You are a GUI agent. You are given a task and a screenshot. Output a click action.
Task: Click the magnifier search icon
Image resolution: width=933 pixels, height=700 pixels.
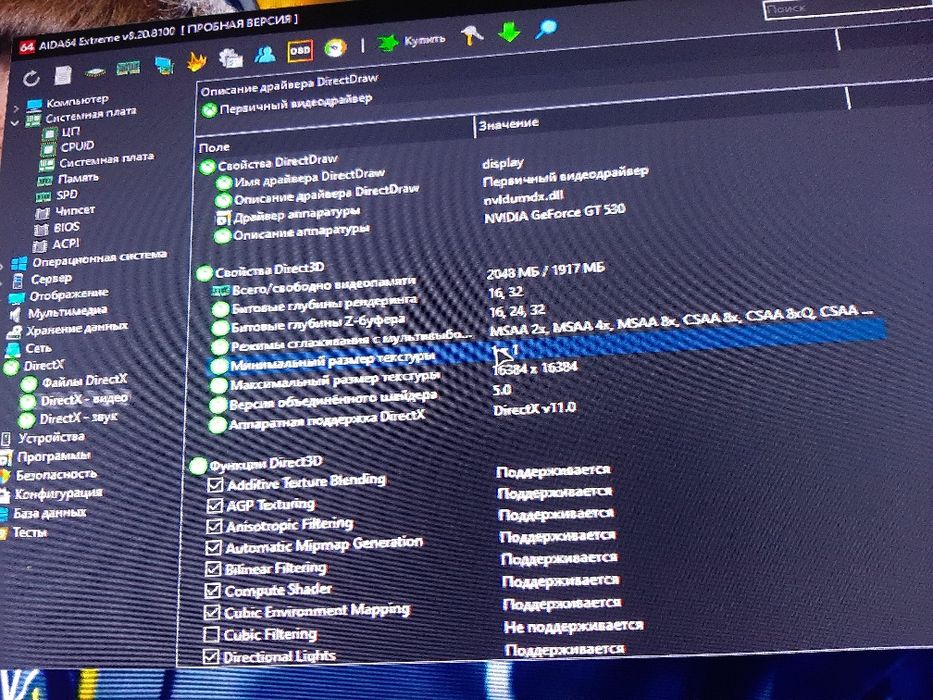pos(546,29)
